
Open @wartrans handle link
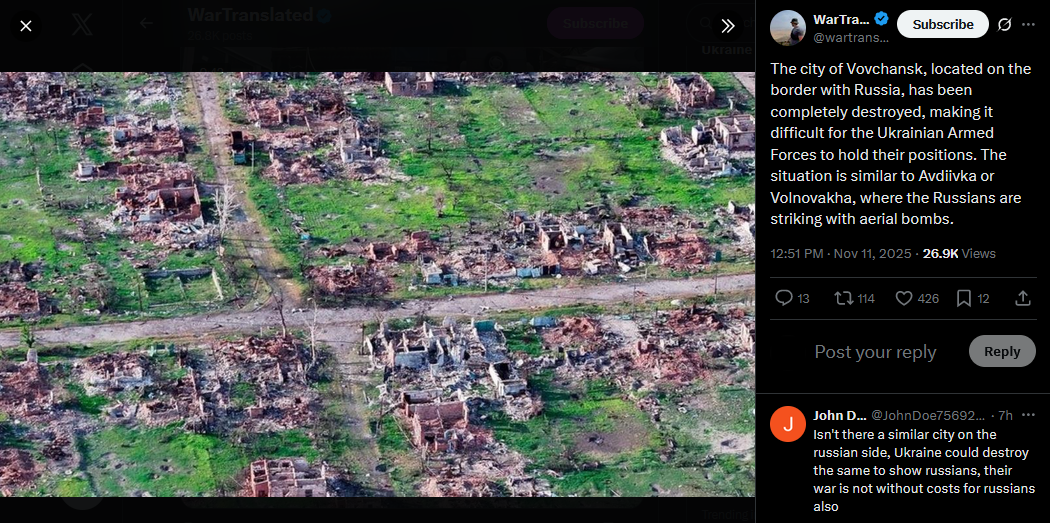pyautogui.click(x=850, y=38)
